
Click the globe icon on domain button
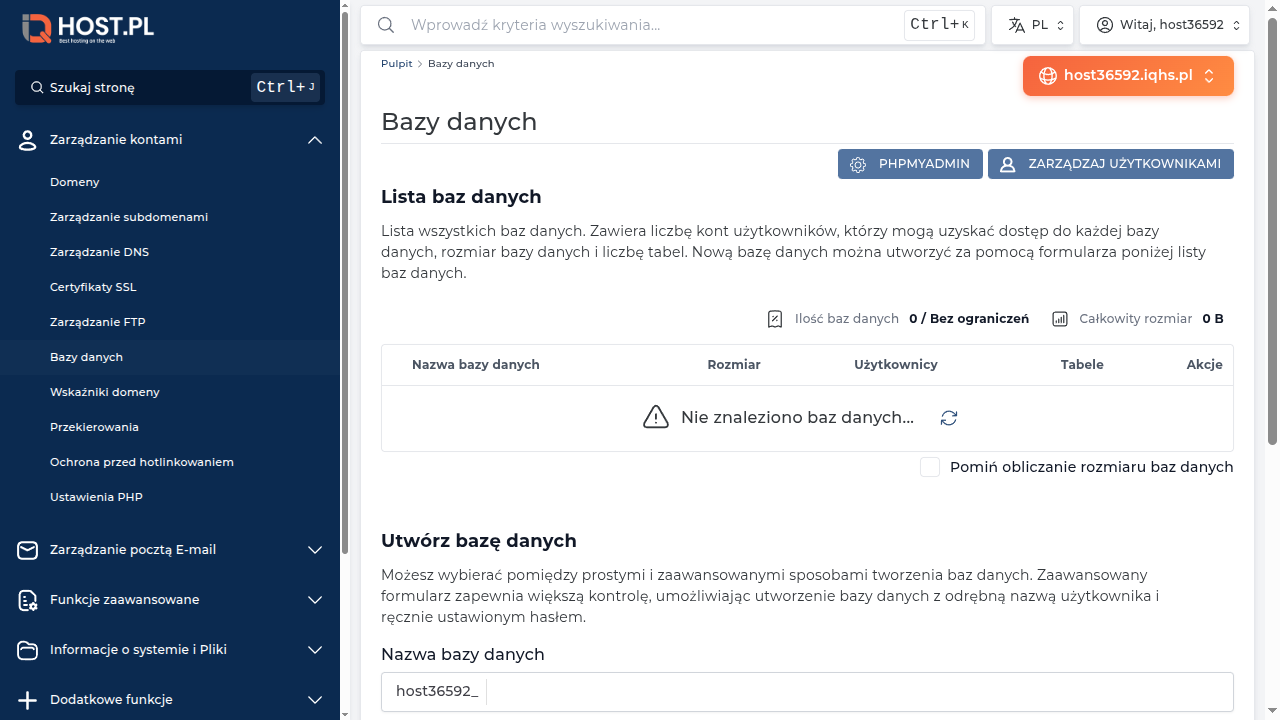coord(1048,76)
